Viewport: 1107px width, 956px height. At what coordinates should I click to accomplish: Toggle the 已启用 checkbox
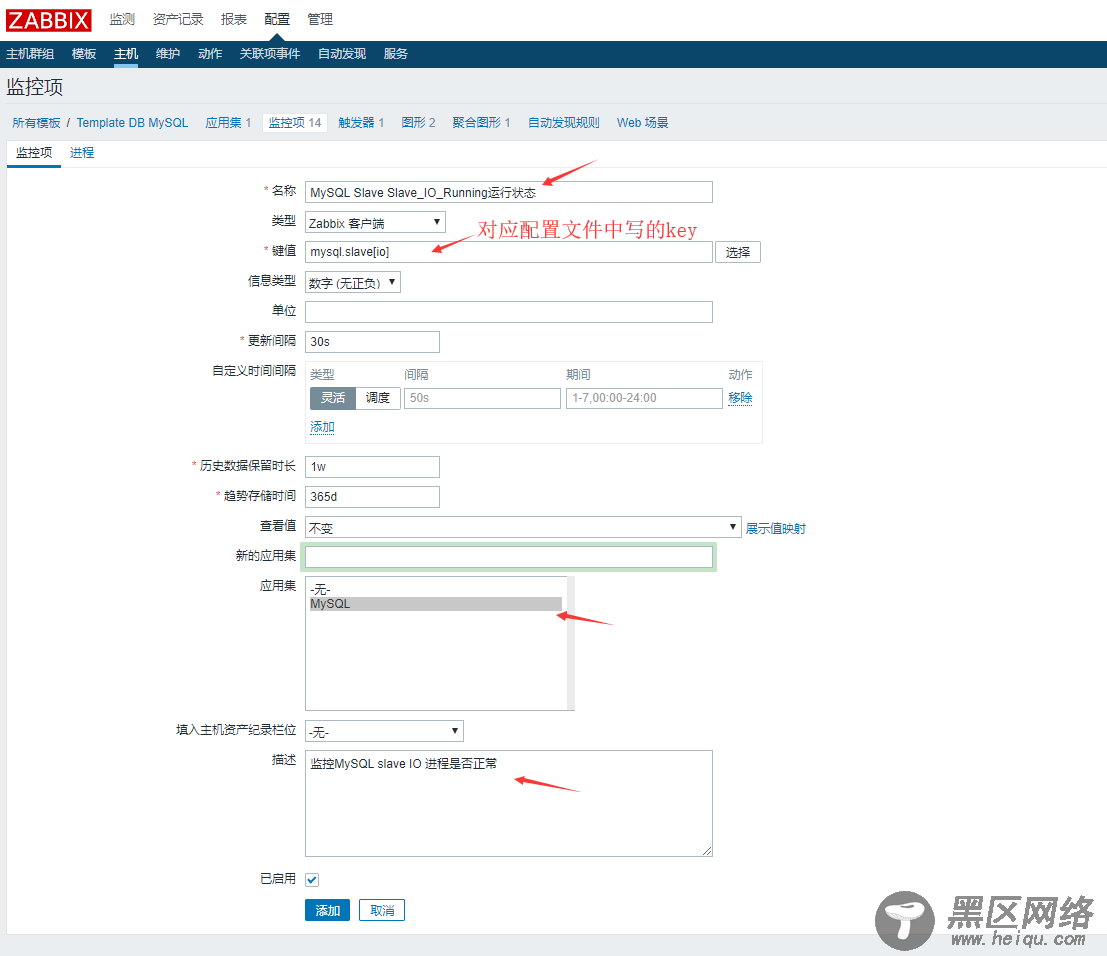tap(312, 880)
